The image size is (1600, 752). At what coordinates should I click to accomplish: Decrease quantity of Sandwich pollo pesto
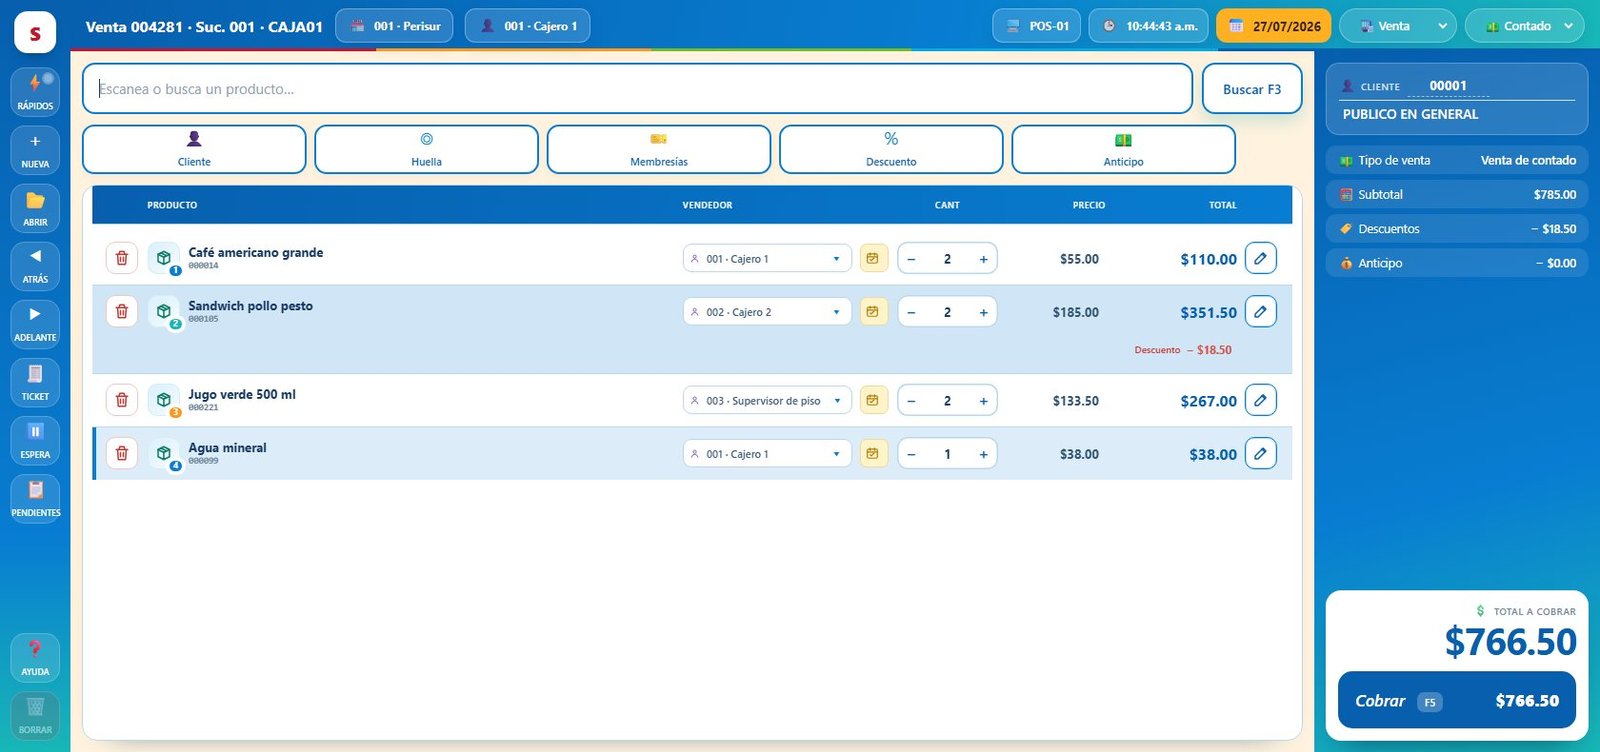tap(911, 312)
